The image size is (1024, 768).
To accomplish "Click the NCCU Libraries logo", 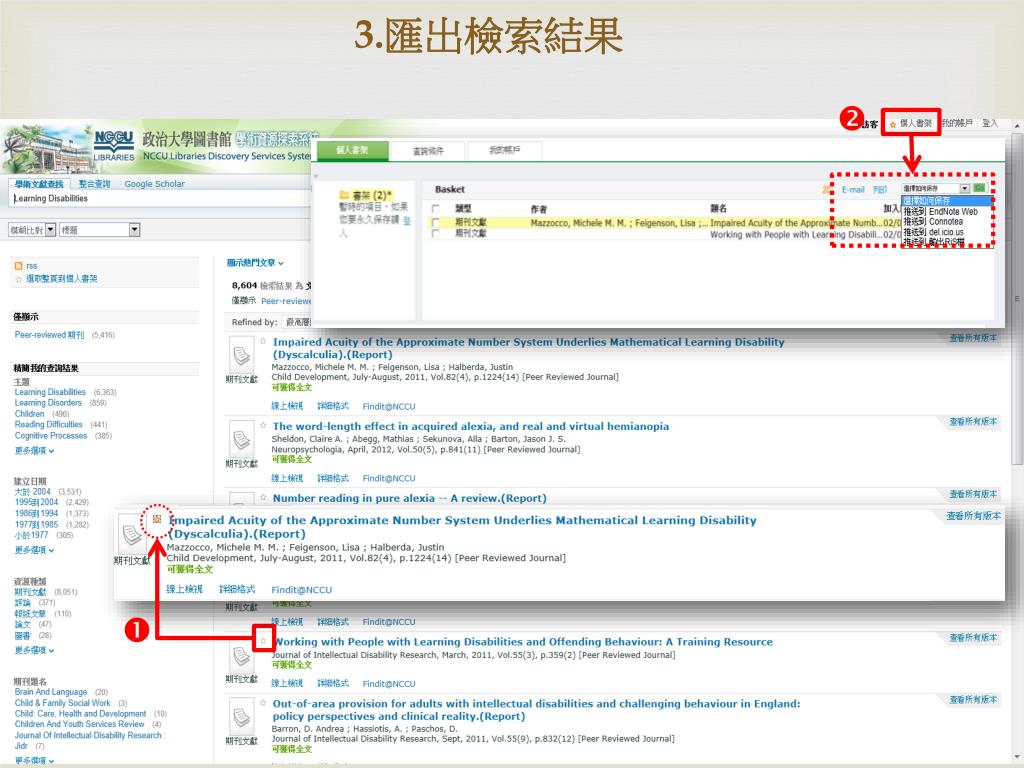I will 113,146.
